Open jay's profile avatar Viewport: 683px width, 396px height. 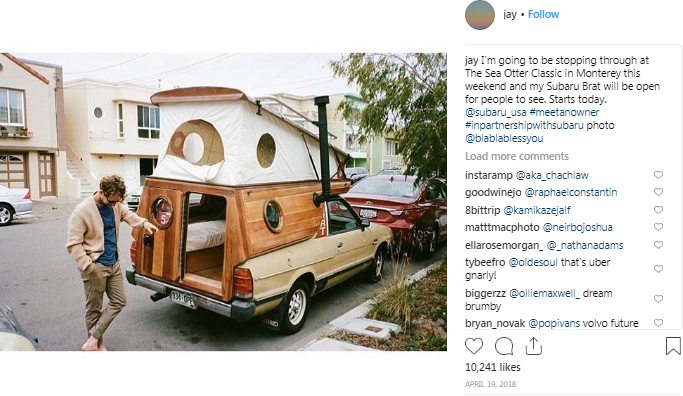[x=480, y=15]
